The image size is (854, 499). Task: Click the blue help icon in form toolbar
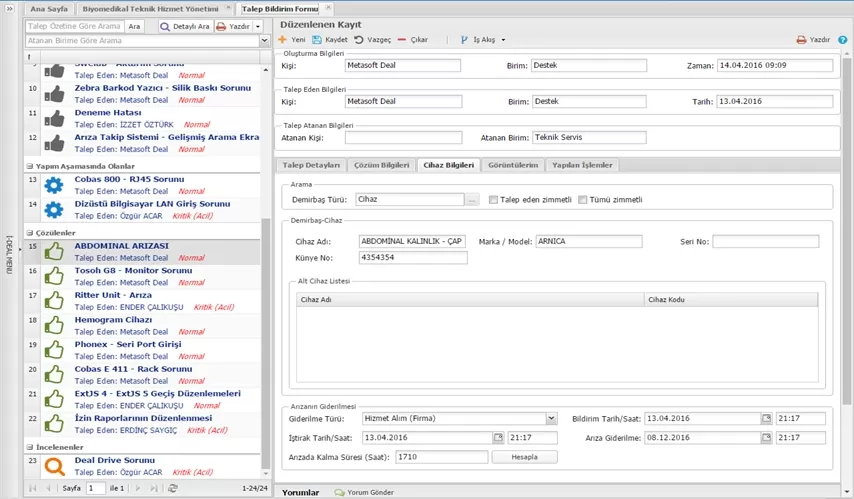[x=843, y=40]
